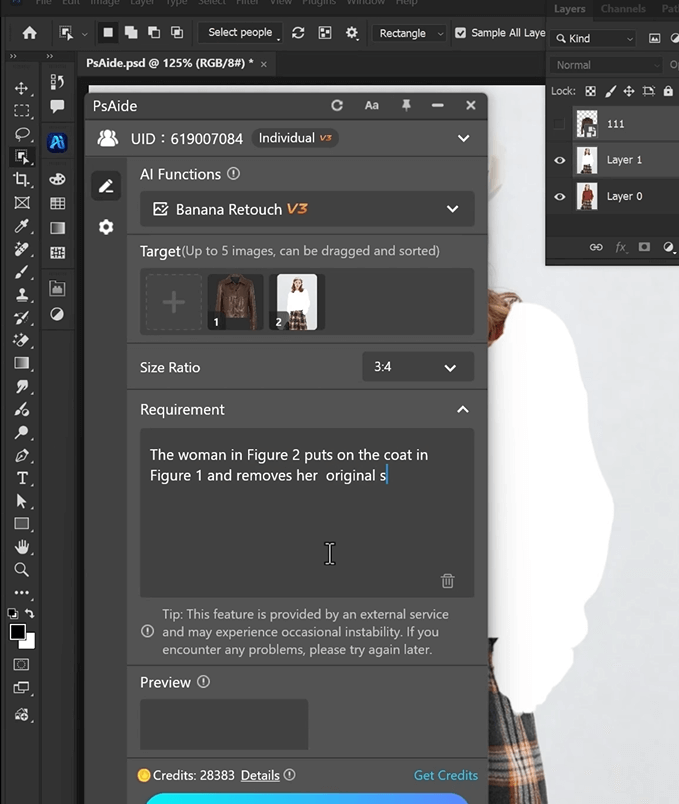Select the Crop tool

point(21,179)
